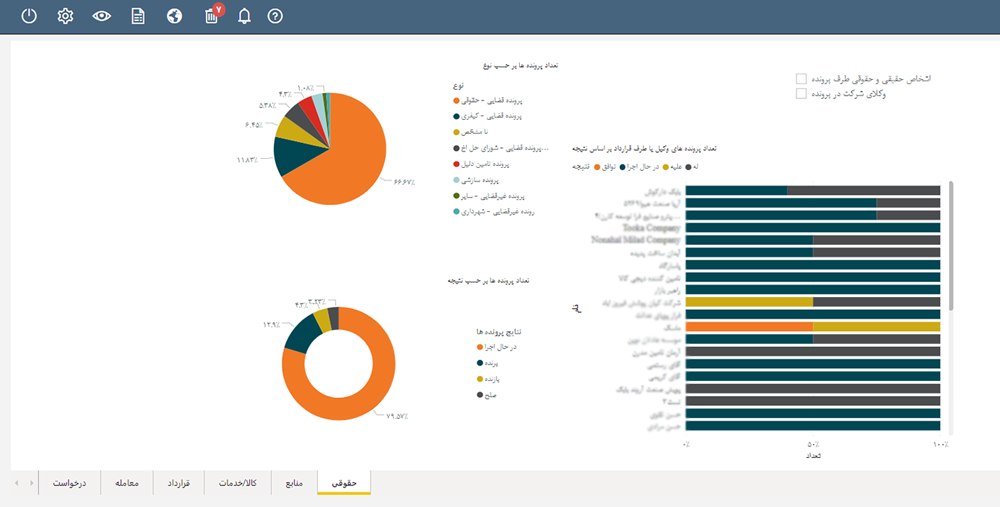Open the settings gear icon

[x=66, y=16]
